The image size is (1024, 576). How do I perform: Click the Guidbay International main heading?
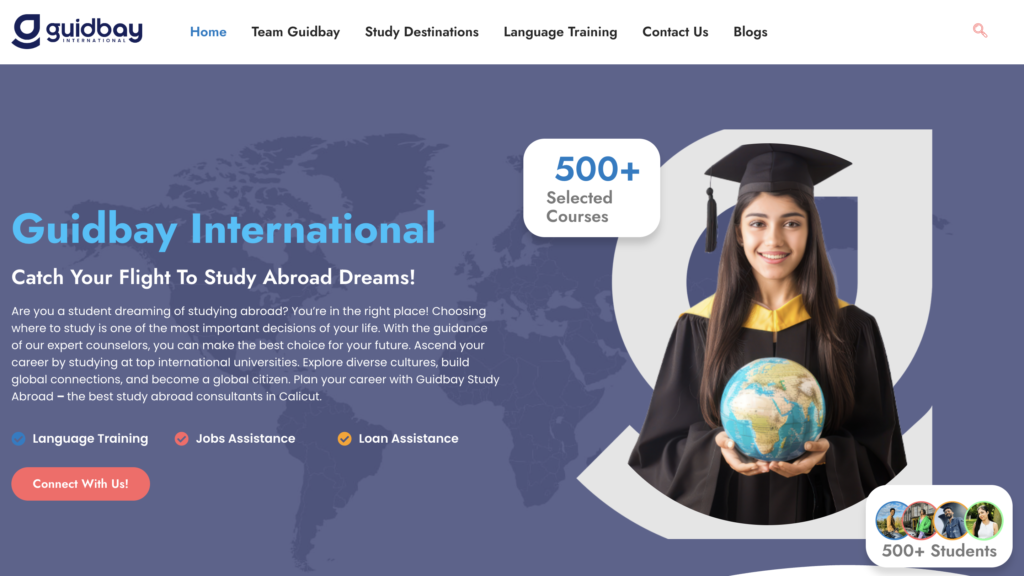click(223, 228)
